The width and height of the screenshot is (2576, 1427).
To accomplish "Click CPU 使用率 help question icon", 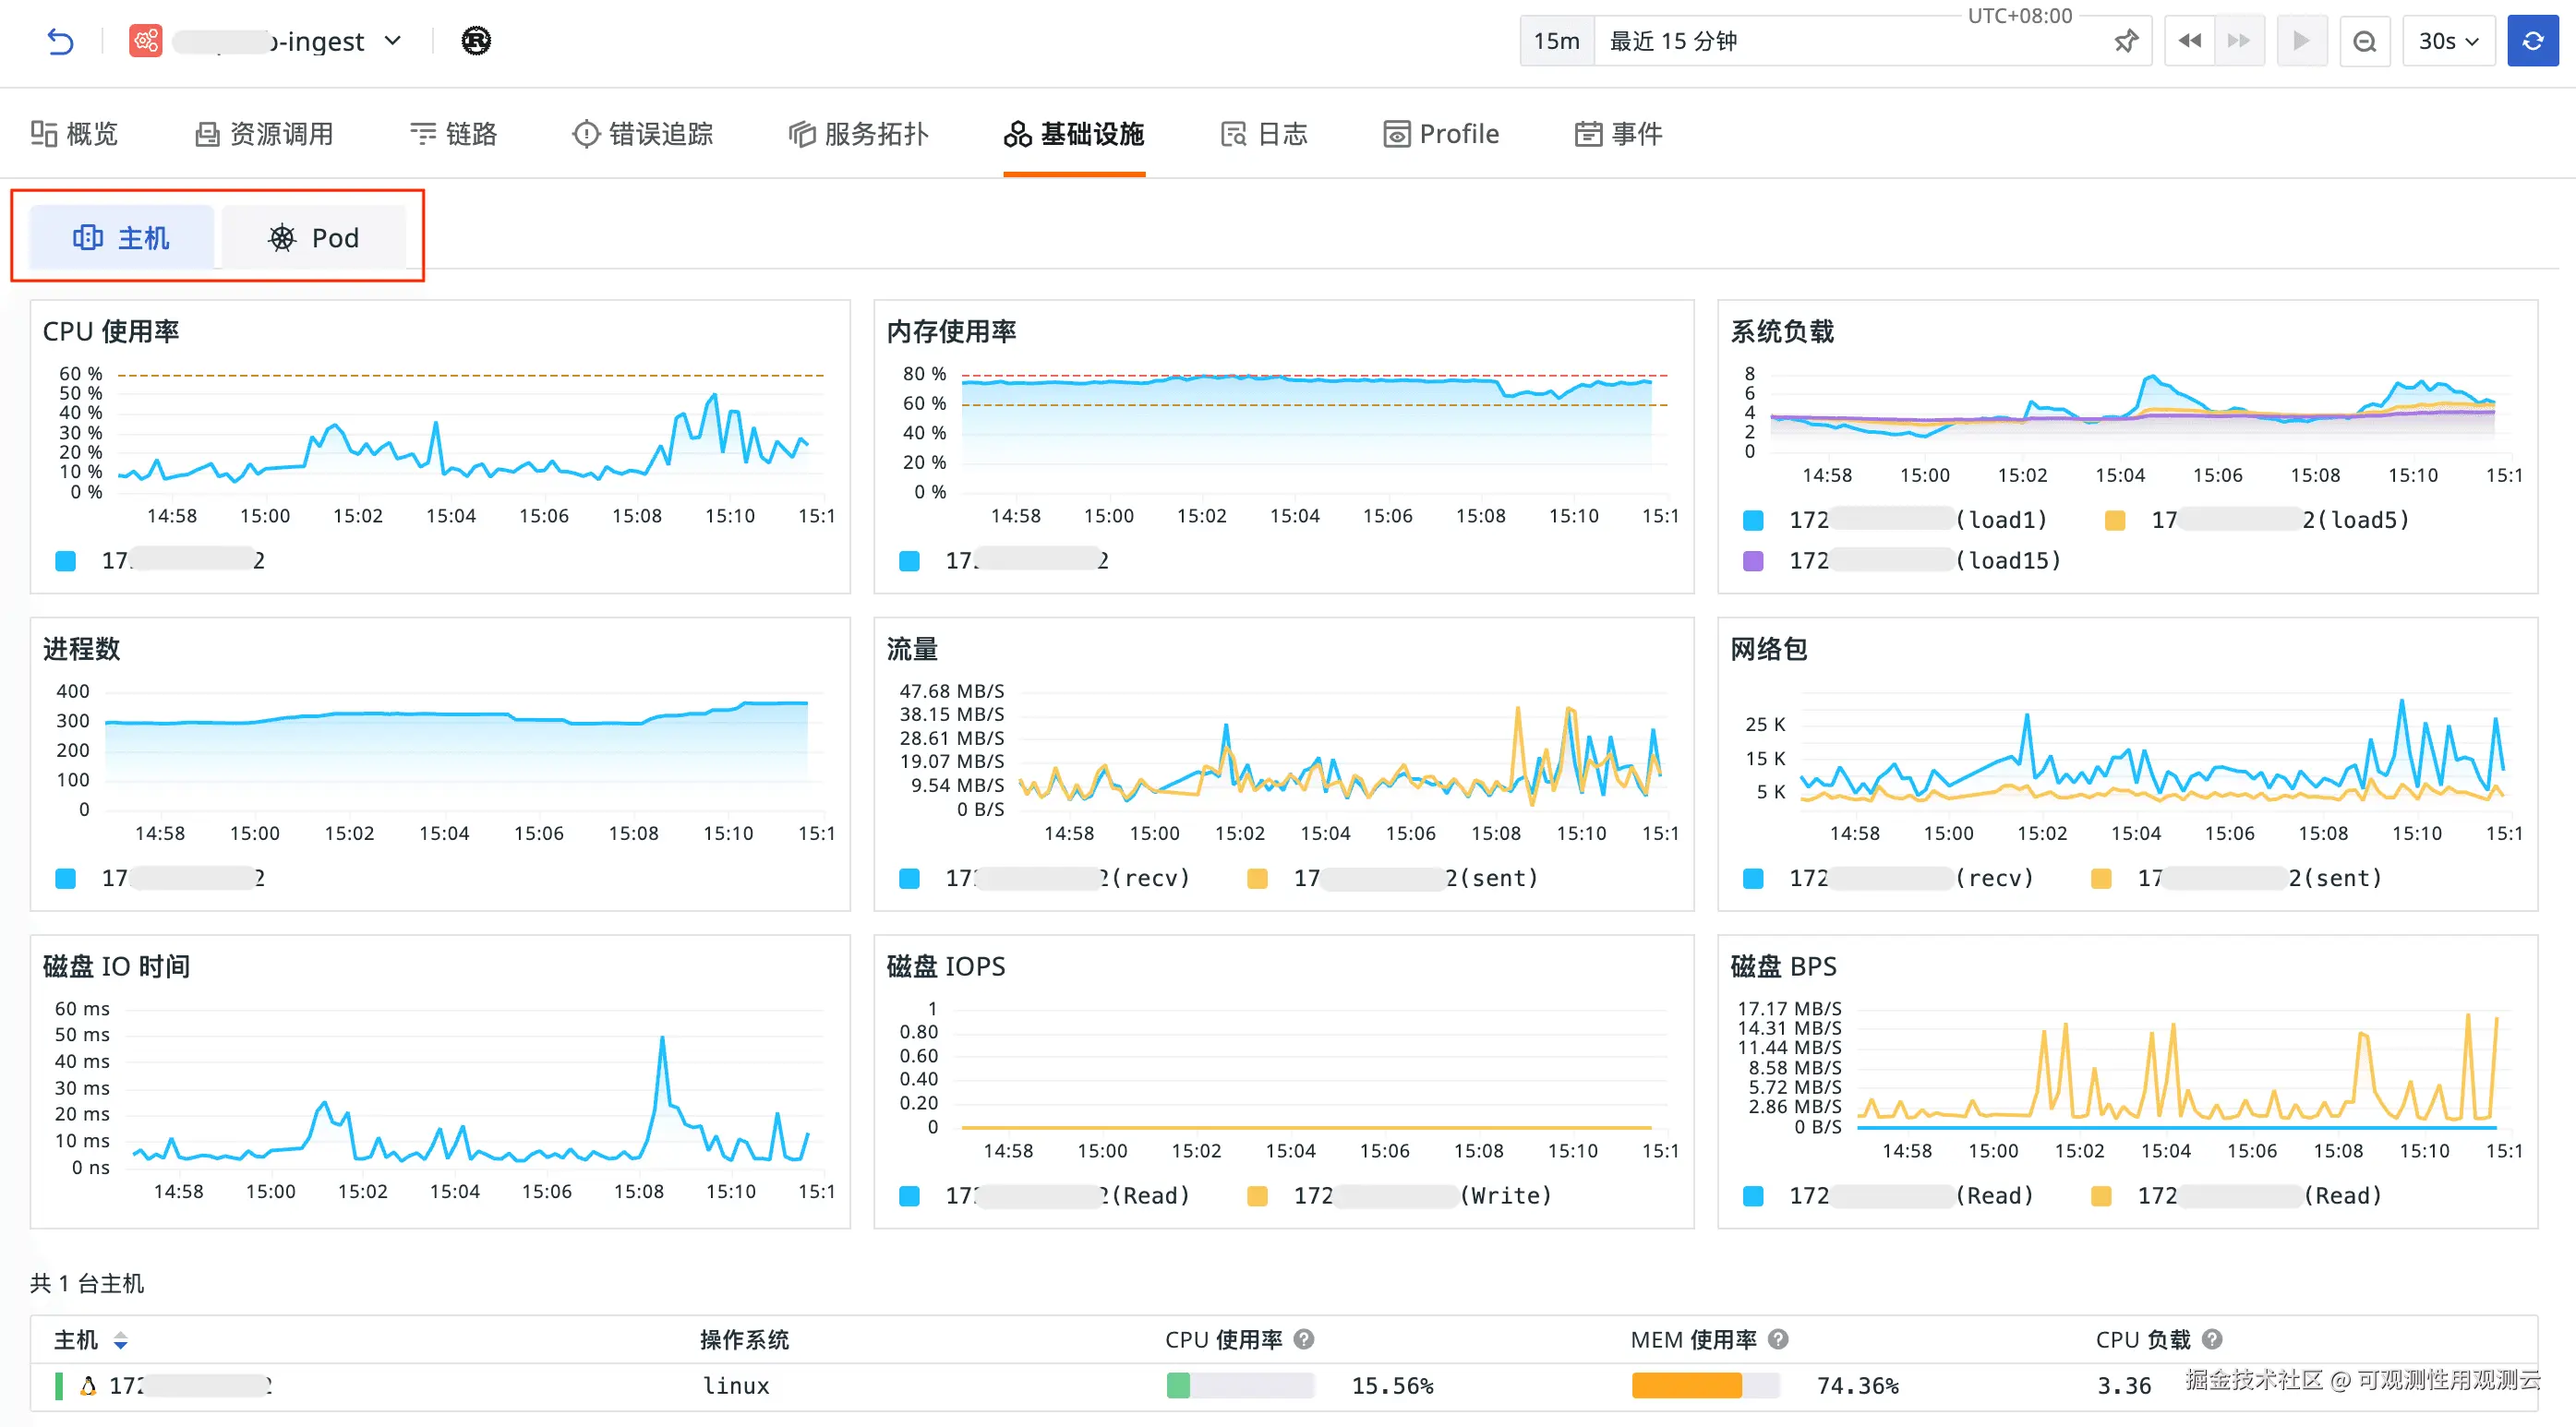I will pyautogui.click(x=1304, y=1339).
